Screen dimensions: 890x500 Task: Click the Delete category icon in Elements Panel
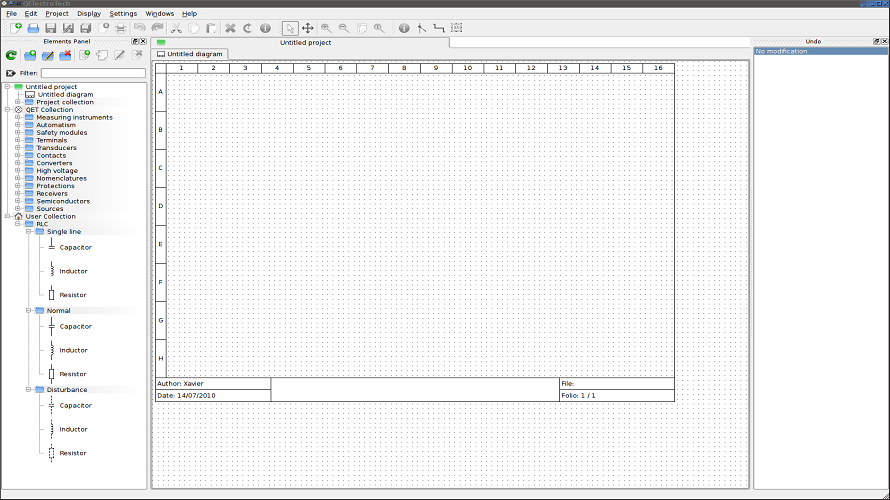click(65, 55)
